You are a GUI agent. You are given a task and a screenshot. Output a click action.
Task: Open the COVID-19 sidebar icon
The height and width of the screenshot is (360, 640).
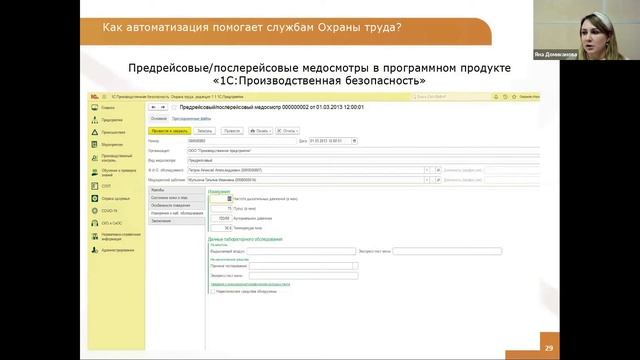pyautogui.click(x=95, y=211)
